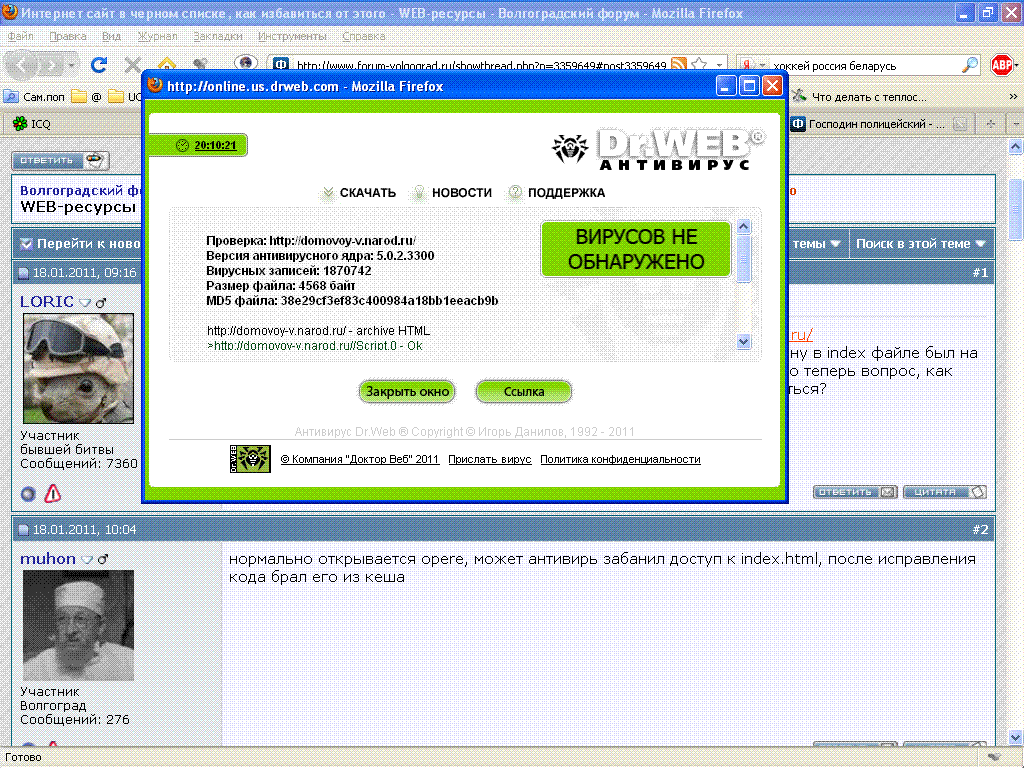Image resolution: width=1024 pixels, height=768 pixels.
Task: Open the Сам.поп bookmark
Action: pyautogui.click(x=35, y=97)
